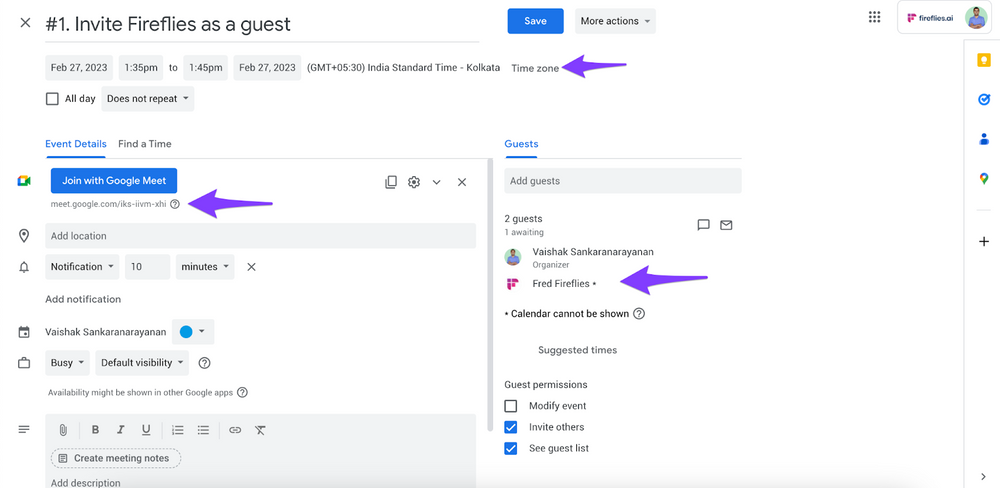
Task: Uncheck Invite others guest permission
Action: pyautogui.click(x=511, y=427)
